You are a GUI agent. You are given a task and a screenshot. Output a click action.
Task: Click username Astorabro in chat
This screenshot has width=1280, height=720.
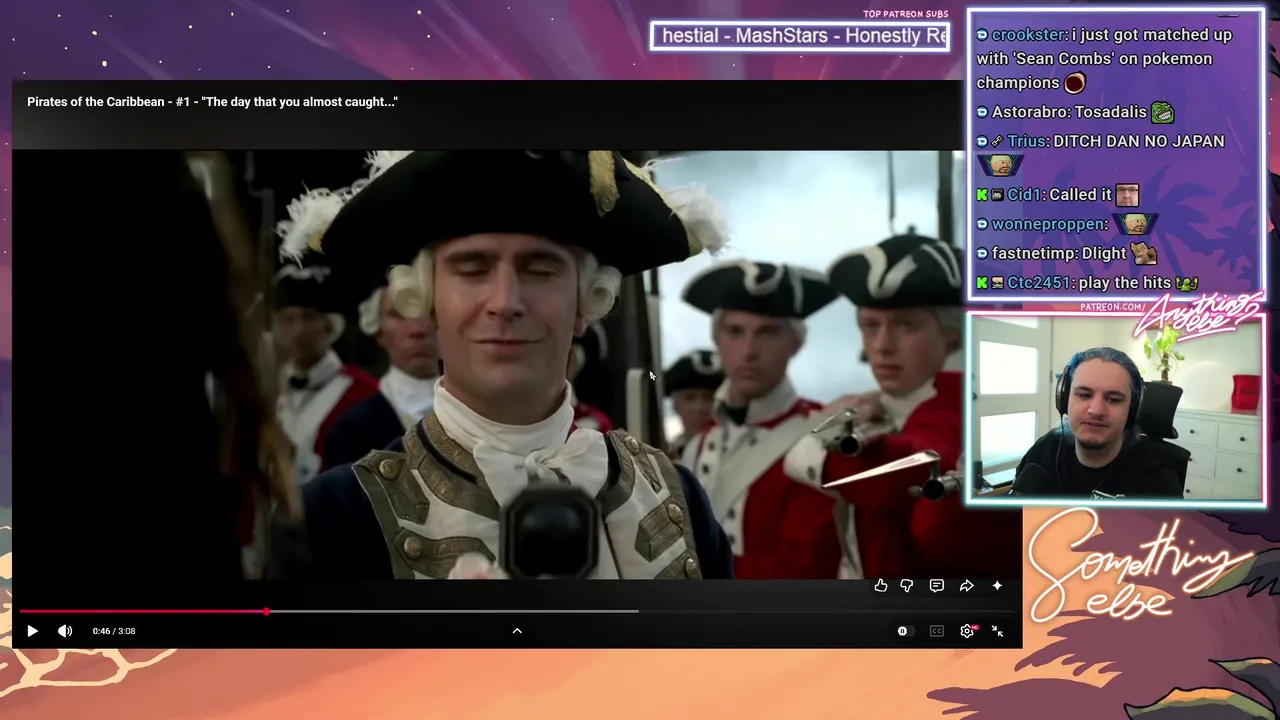[x=1027, y=112]
